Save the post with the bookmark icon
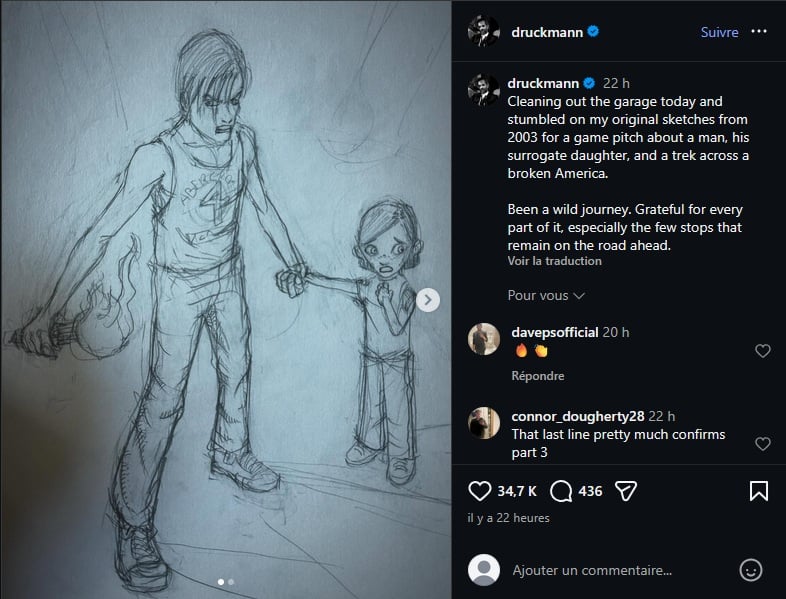This screenshot has height=599, width=786. click(759, 491)
